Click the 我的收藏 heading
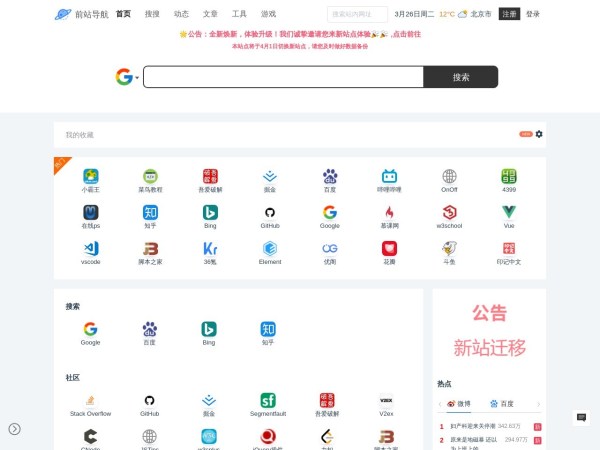This screenshot has width=600, height=450. [x=80, y=135]
